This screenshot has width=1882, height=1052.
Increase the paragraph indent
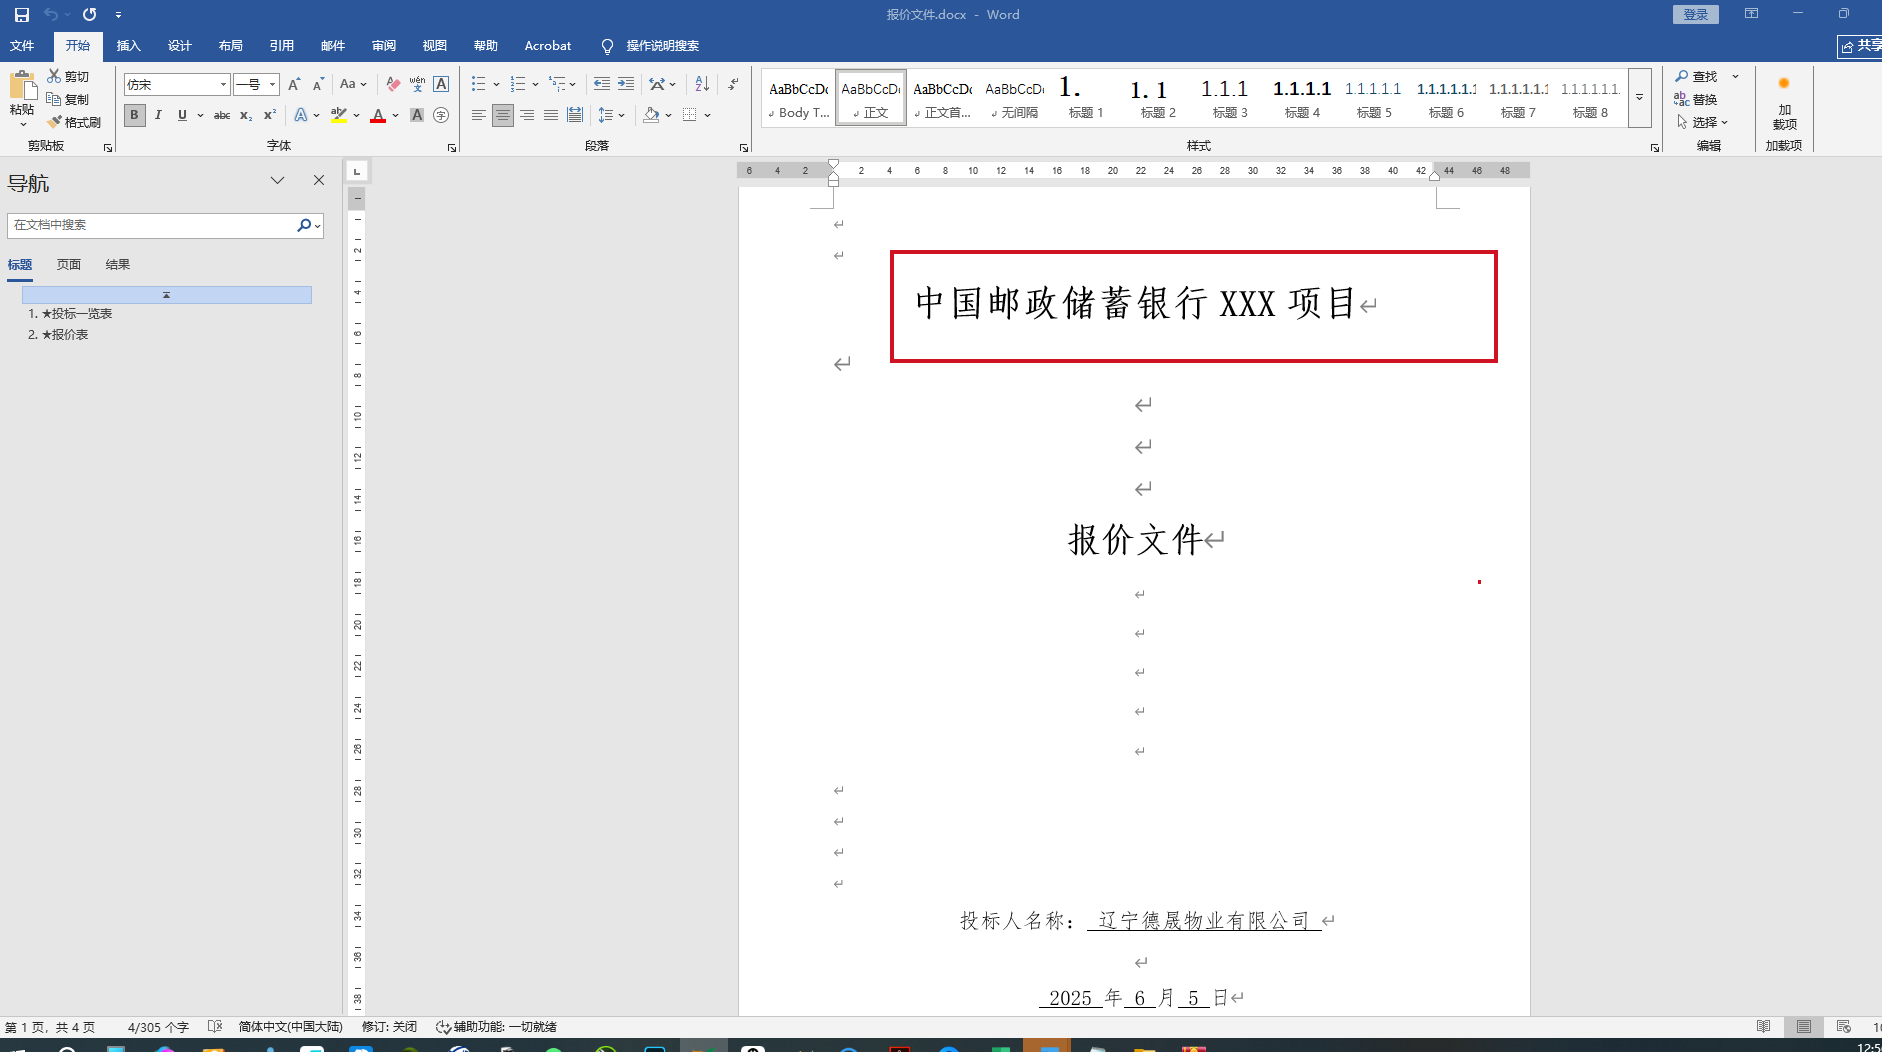(x=626, y=85)
